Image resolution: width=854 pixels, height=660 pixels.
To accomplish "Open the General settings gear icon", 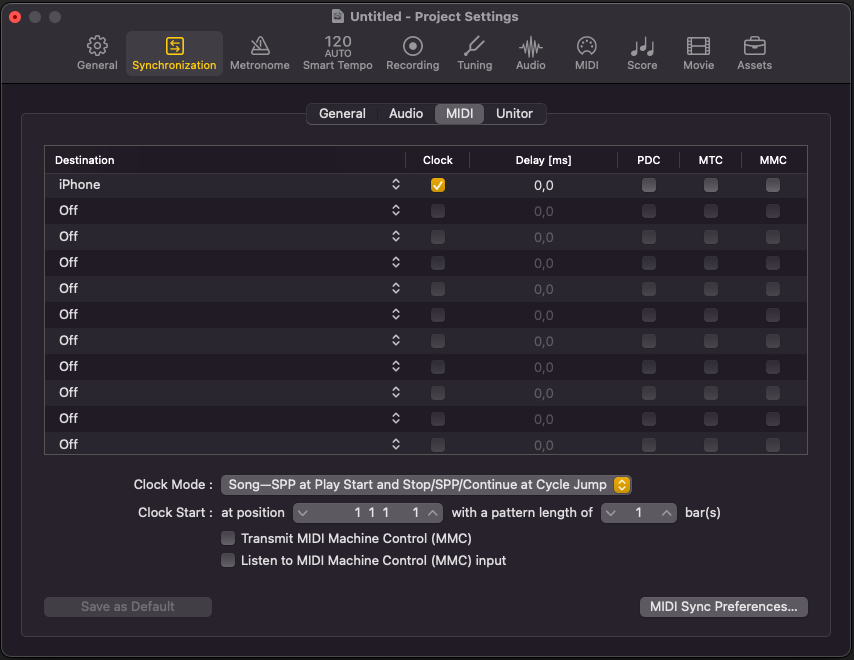I will [97, 53].
